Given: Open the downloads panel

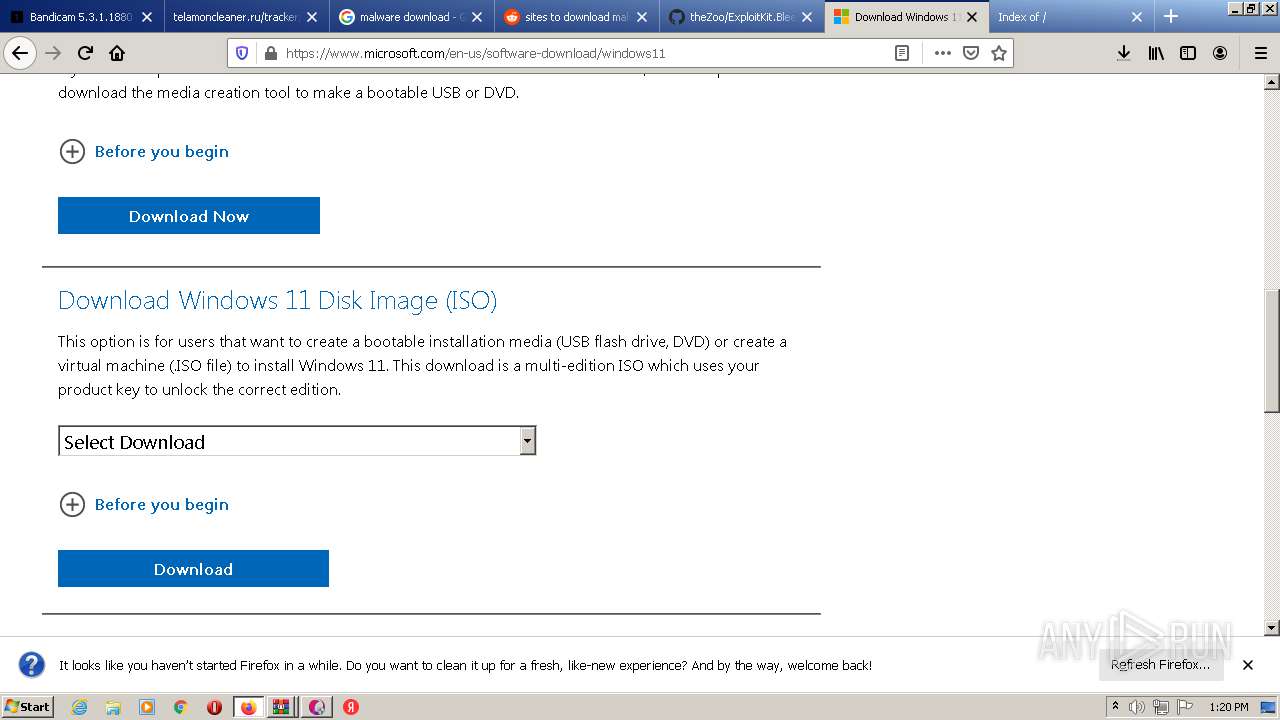Looking at the screenshot, I should pyautogui.click(x=1124, y=53).
